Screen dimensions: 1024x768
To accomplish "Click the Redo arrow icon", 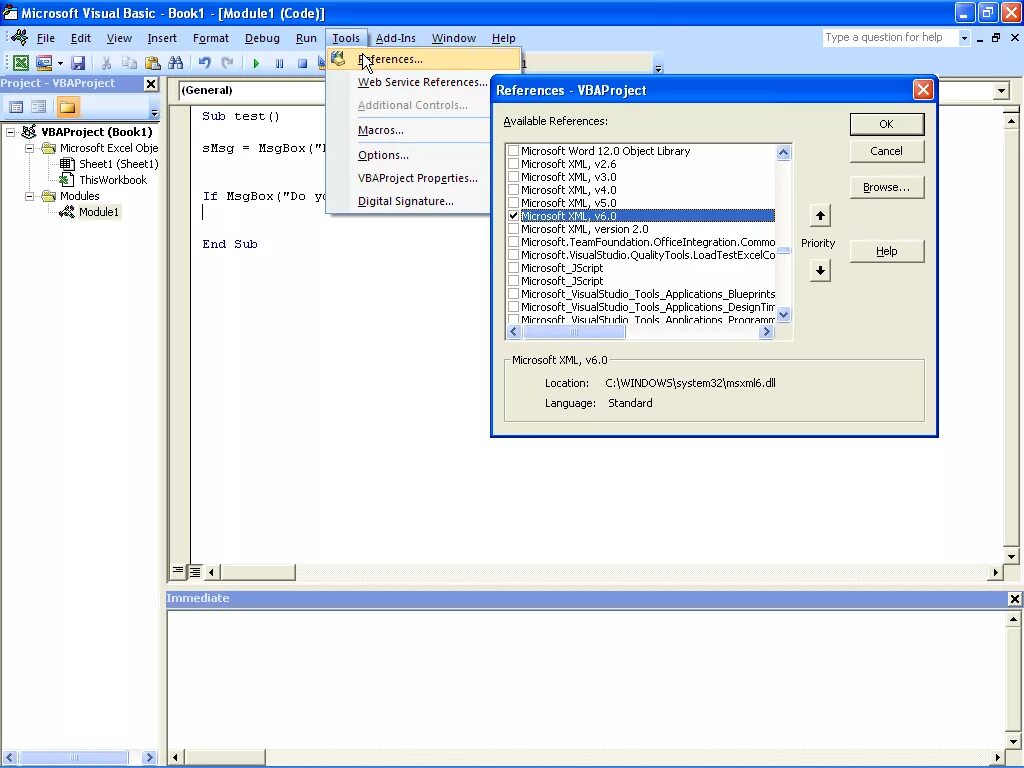I will pyautogui.click(x=227, y=63).
